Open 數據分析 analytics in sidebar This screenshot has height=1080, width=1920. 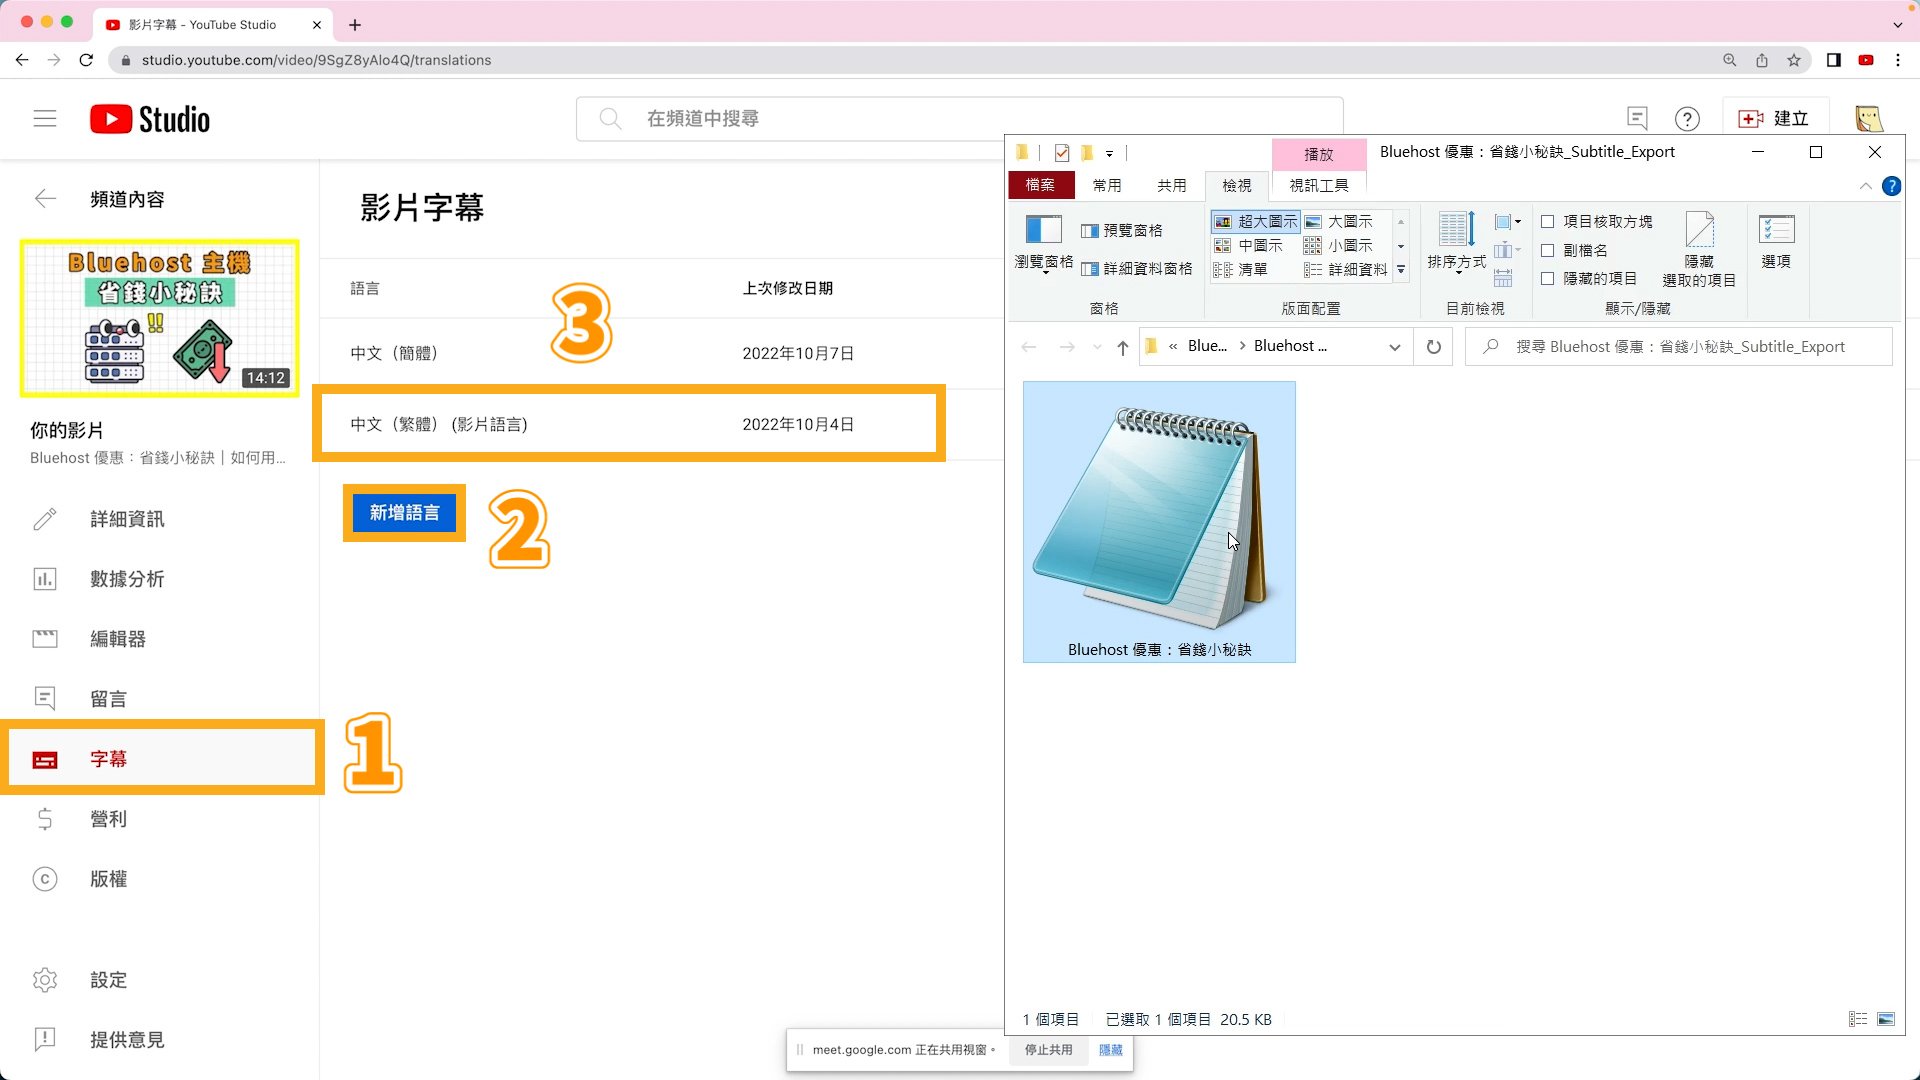point(160,579)
